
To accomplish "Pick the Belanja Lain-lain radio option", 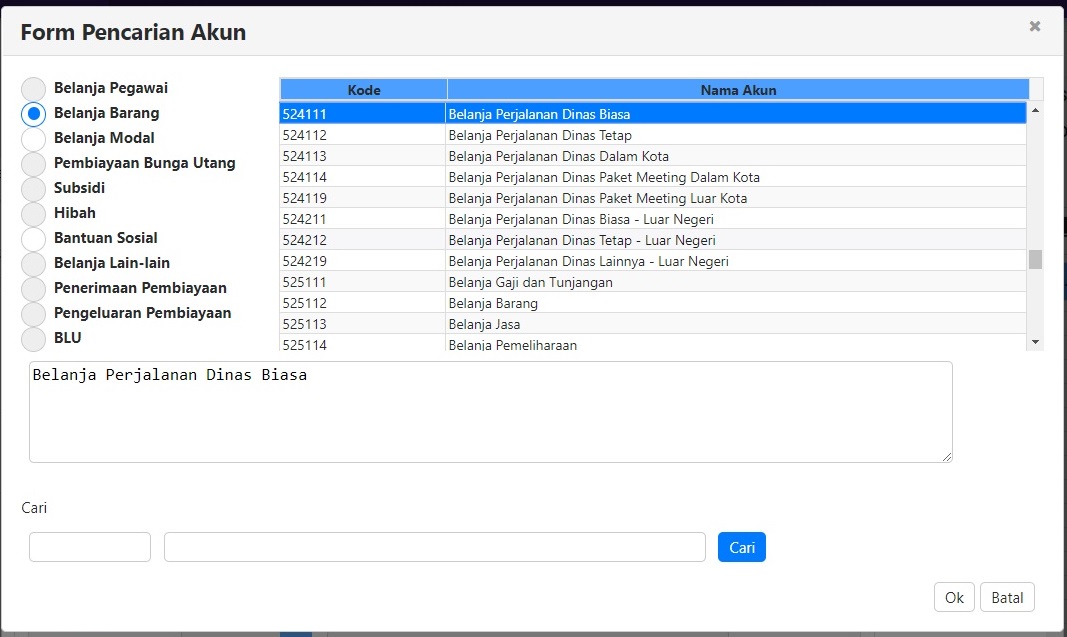I will coord(33,264).
